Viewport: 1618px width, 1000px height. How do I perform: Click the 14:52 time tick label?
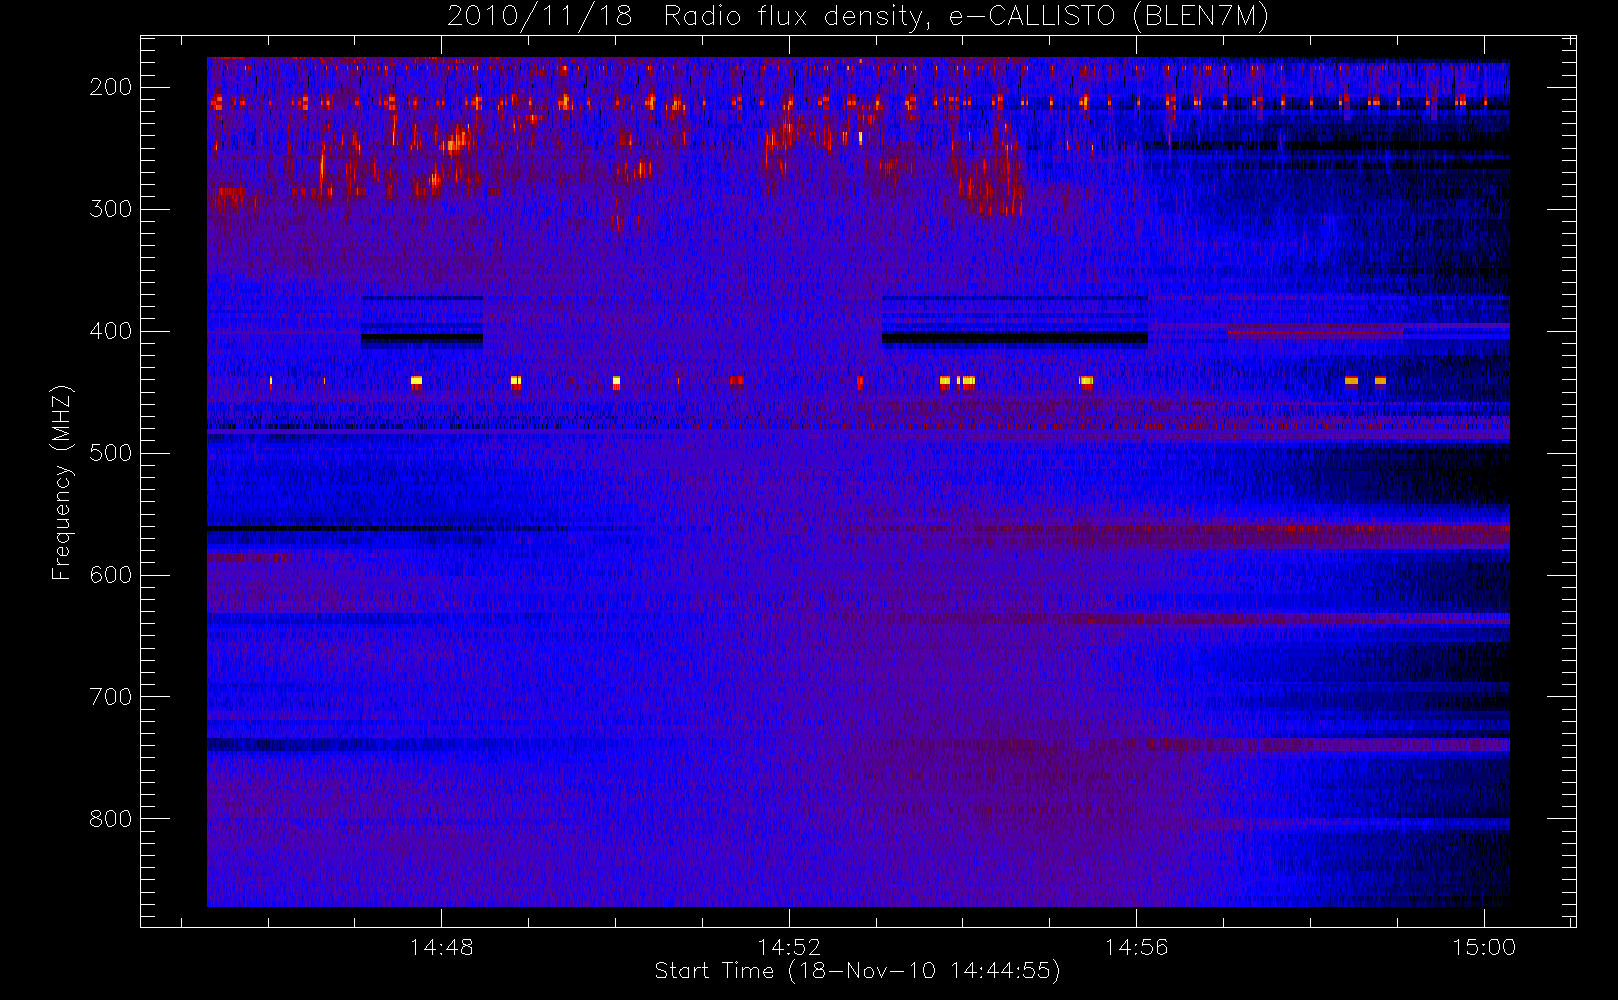click(x=789, y=947)
